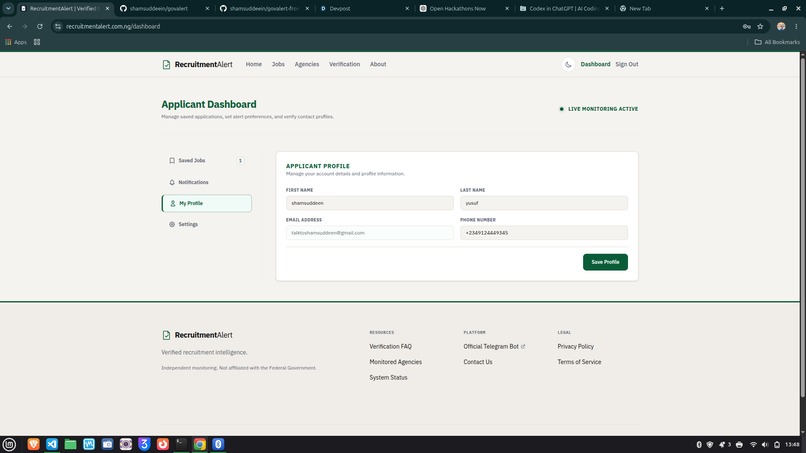Screen dimensions: 806x453
Task: Open the Verification nav link
Action: point(344,64)
